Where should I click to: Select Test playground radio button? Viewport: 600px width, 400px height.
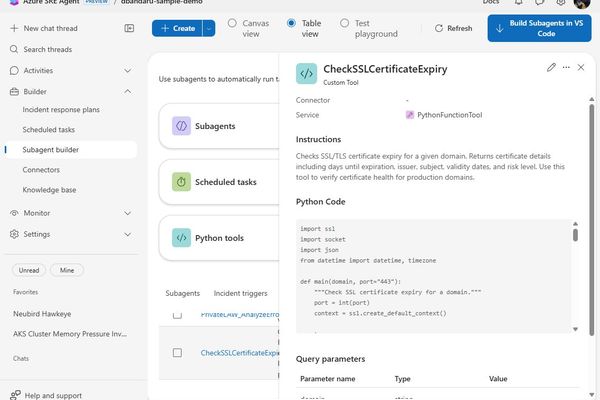point(344,23)
